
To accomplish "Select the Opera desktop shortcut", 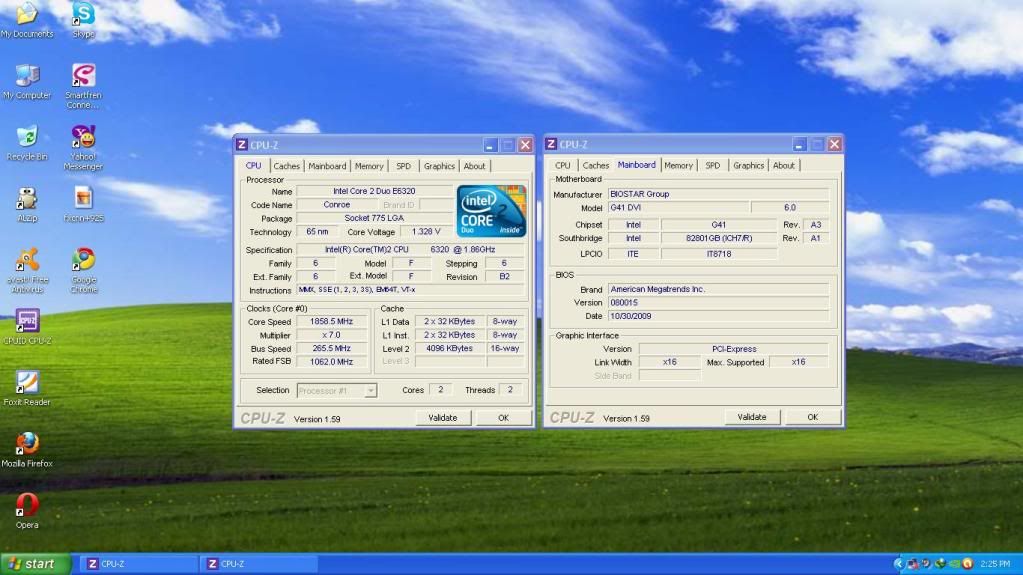I will click(27, 512).
